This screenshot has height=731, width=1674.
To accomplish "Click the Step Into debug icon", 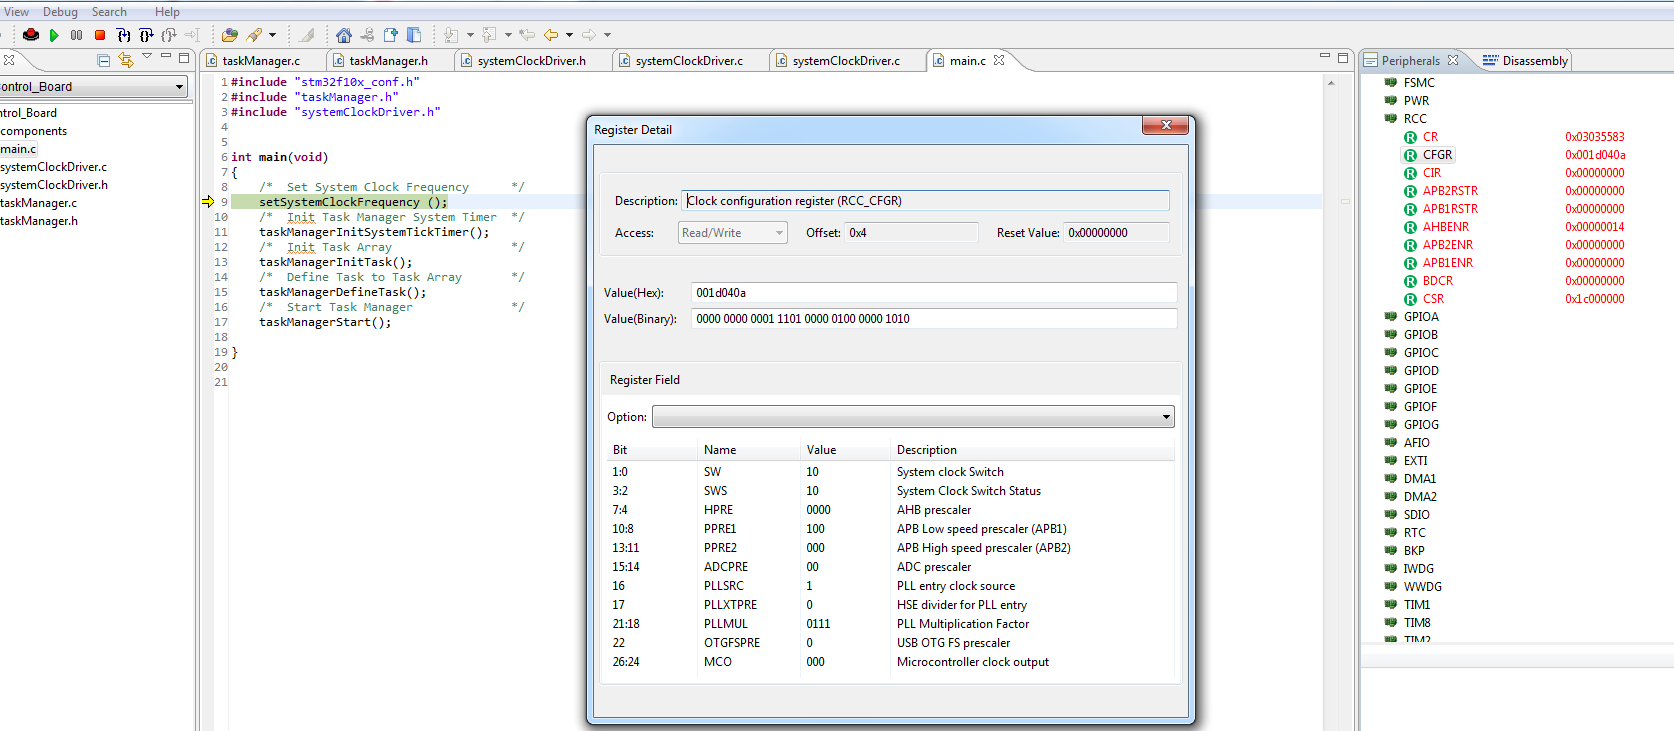I will (123, 35).
